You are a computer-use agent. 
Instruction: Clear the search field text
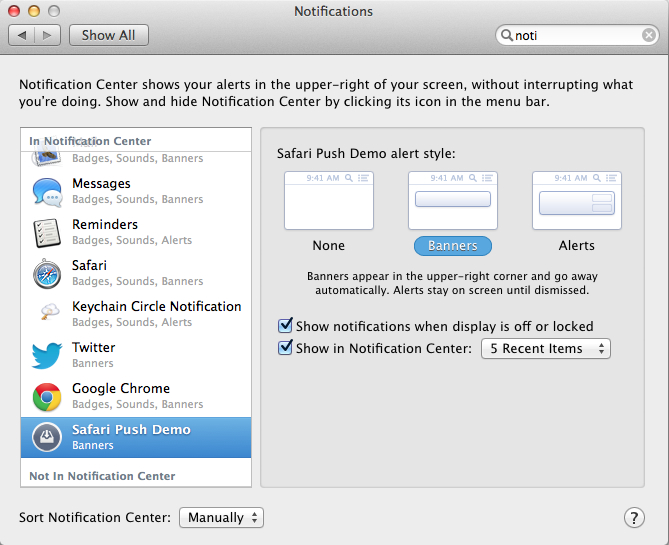click(649, 35)
